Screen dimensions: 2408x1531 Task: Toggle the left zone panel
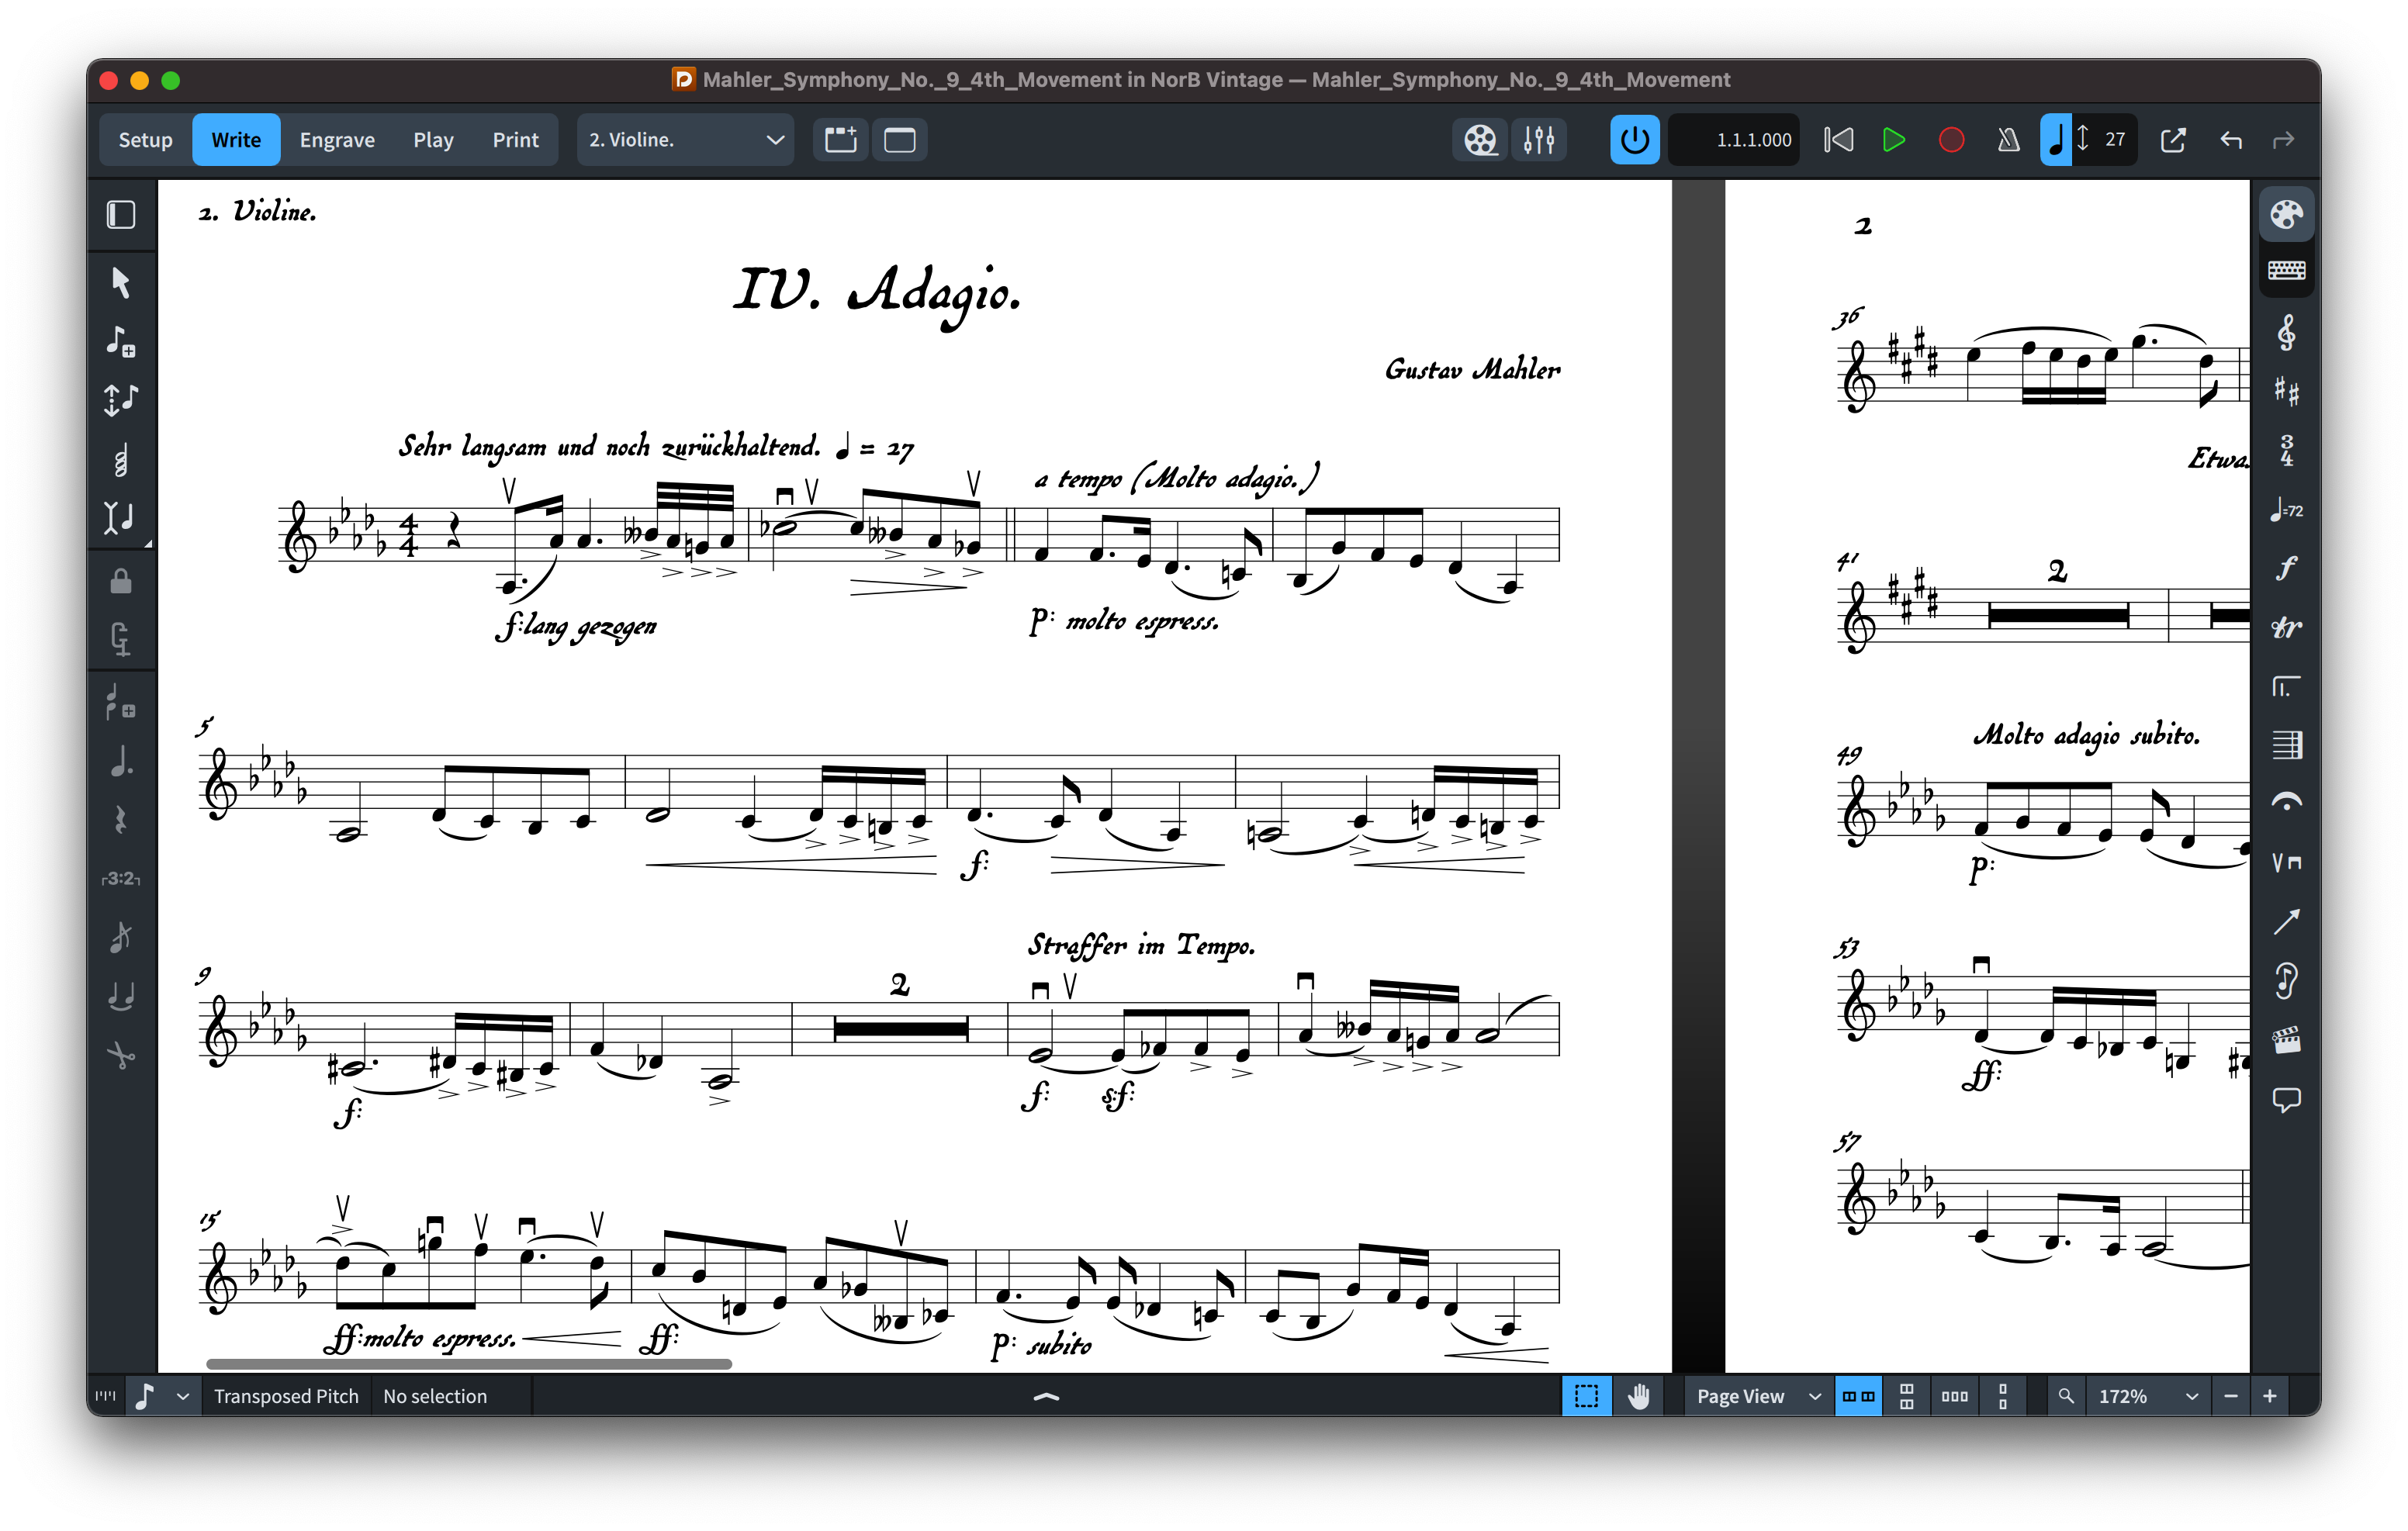point(121,215)
